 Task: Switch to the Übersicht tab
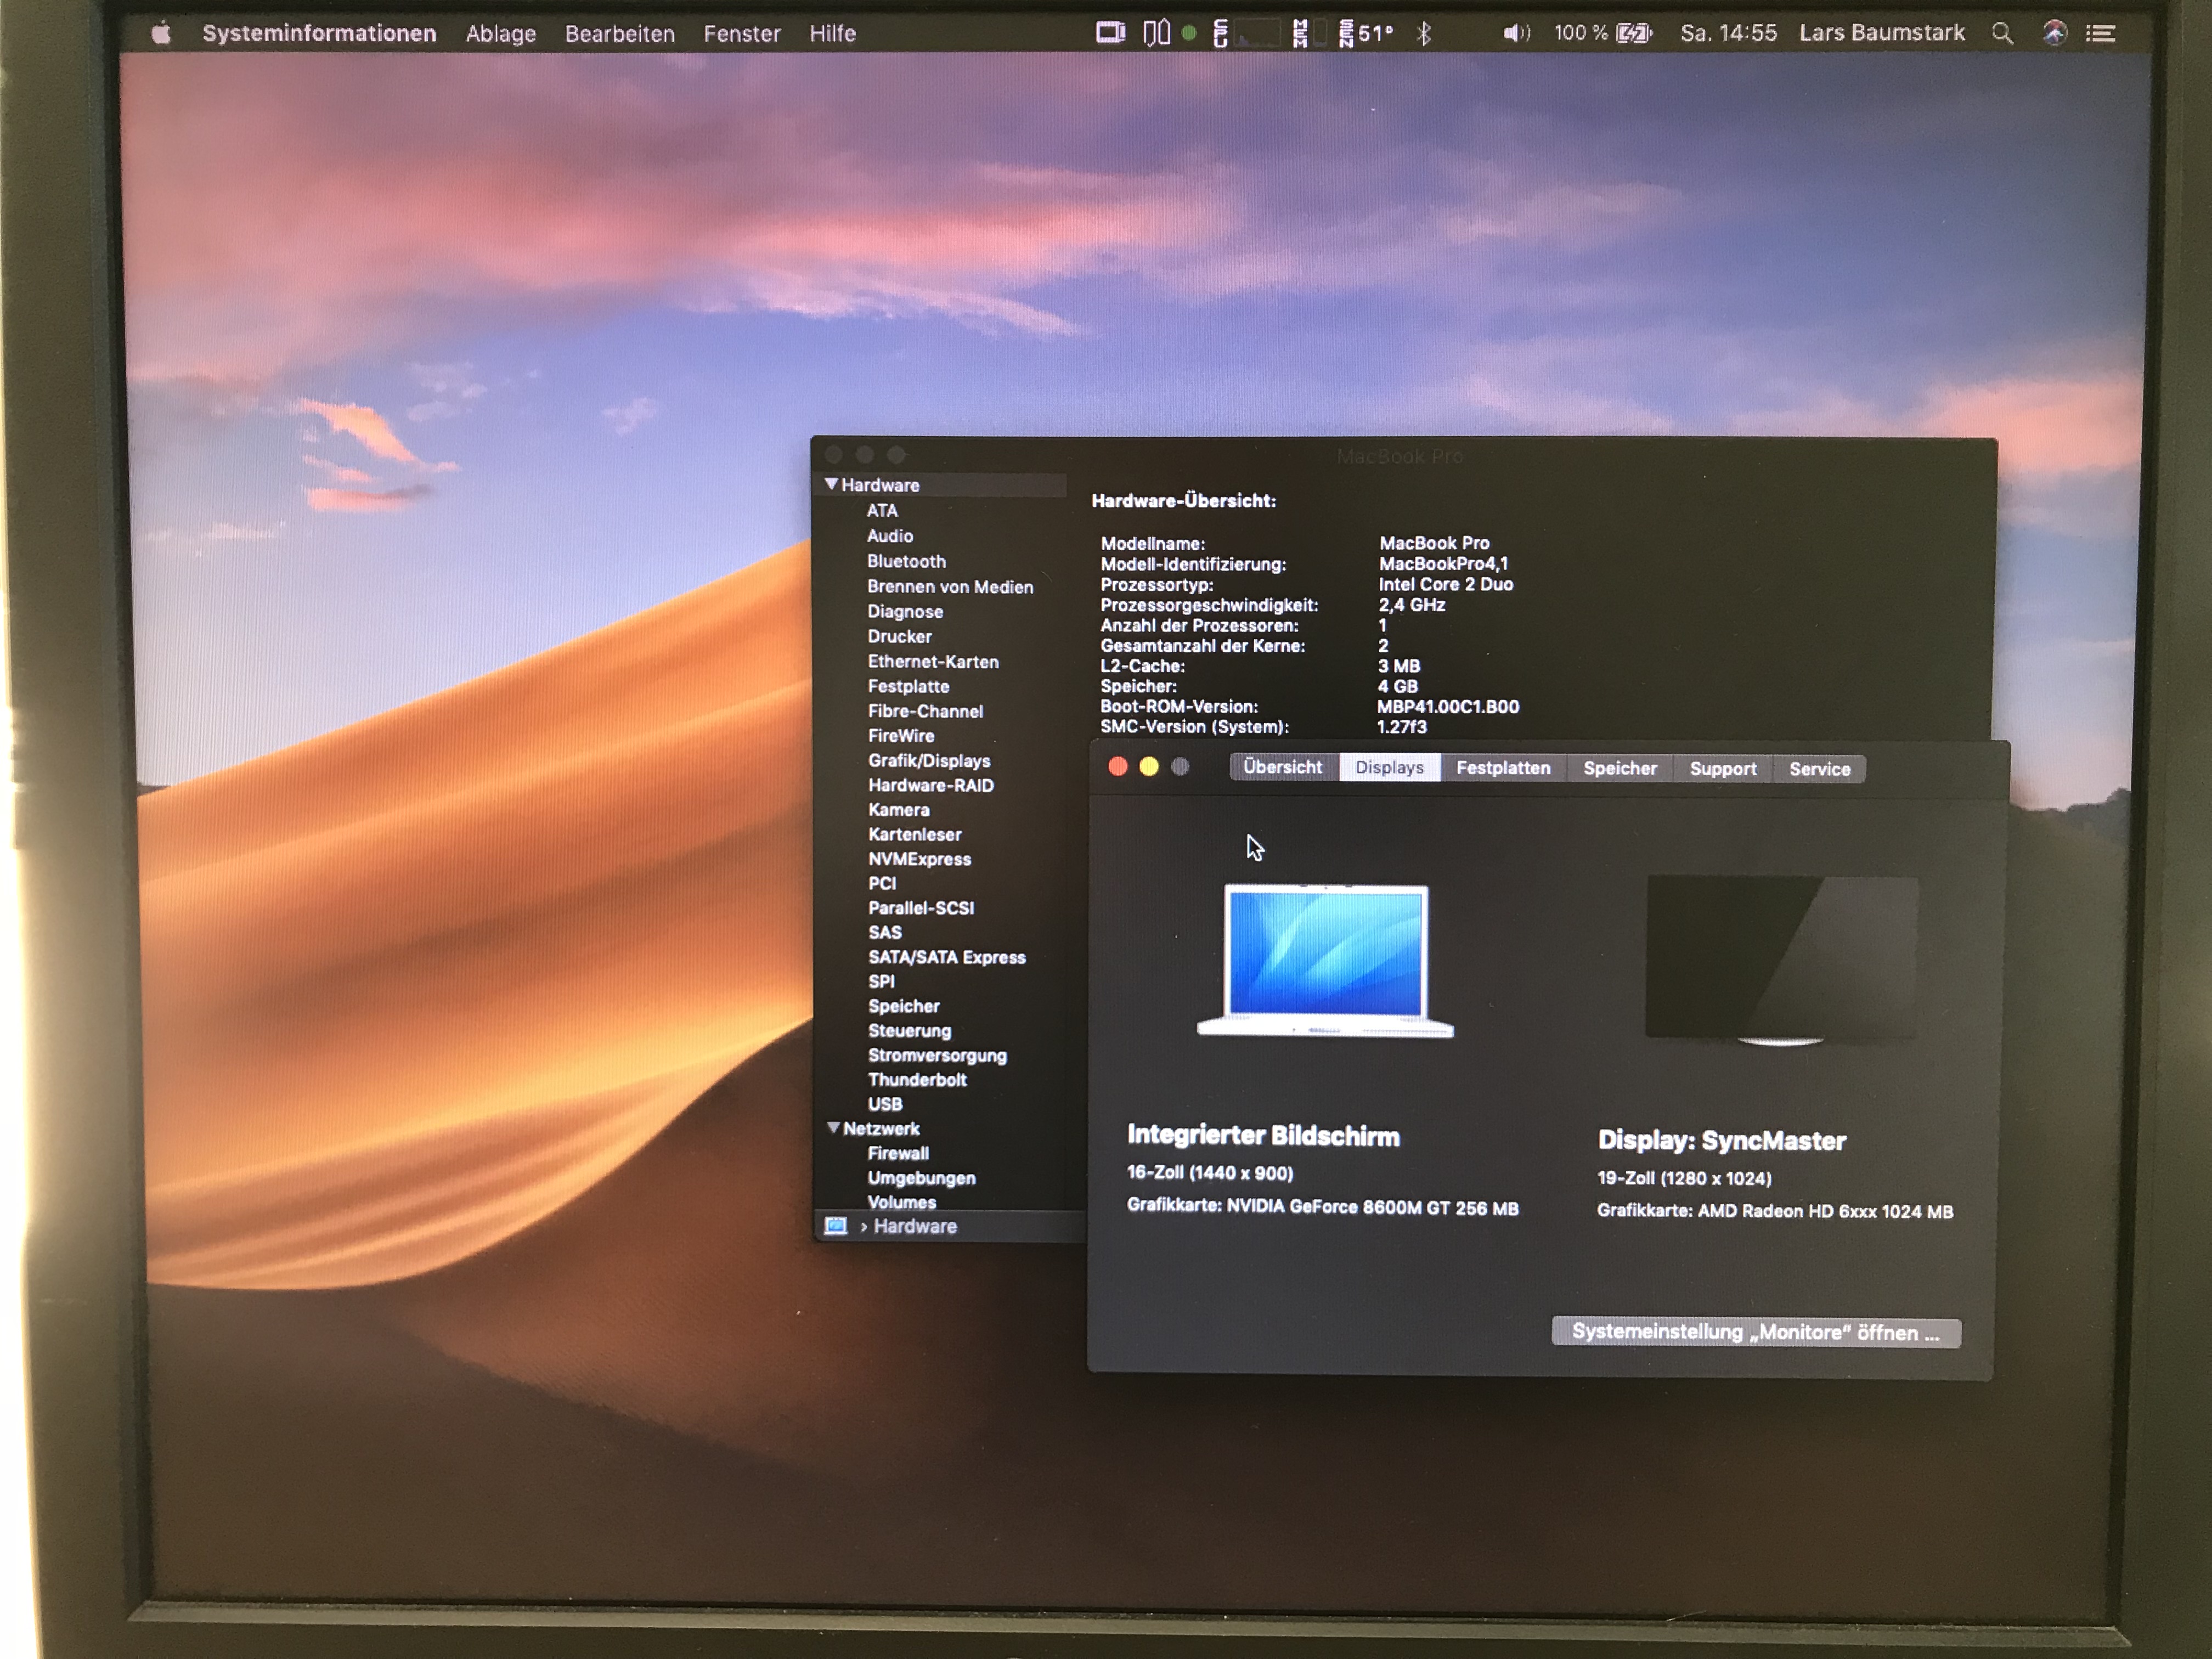click(1283, 767)
